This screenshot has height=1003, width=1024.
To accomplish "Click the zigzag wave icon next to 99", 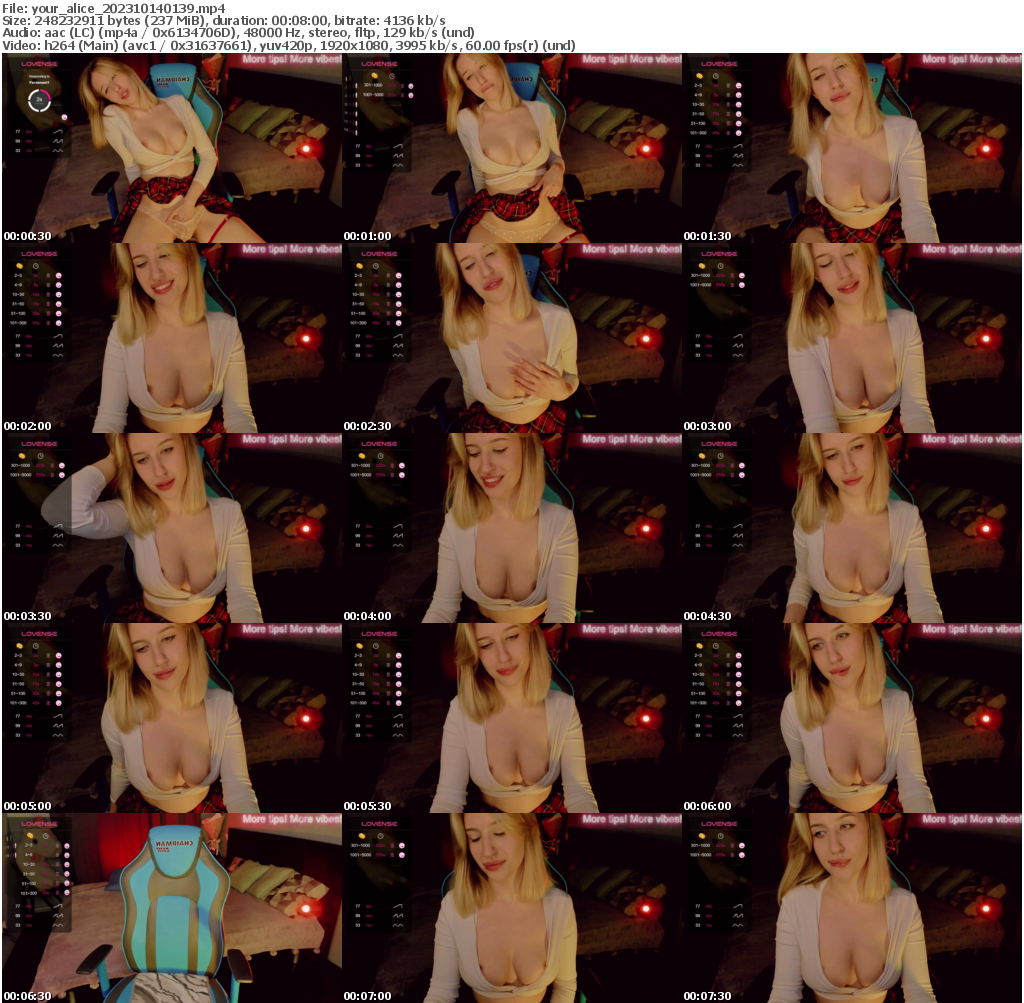I will 738,155.
